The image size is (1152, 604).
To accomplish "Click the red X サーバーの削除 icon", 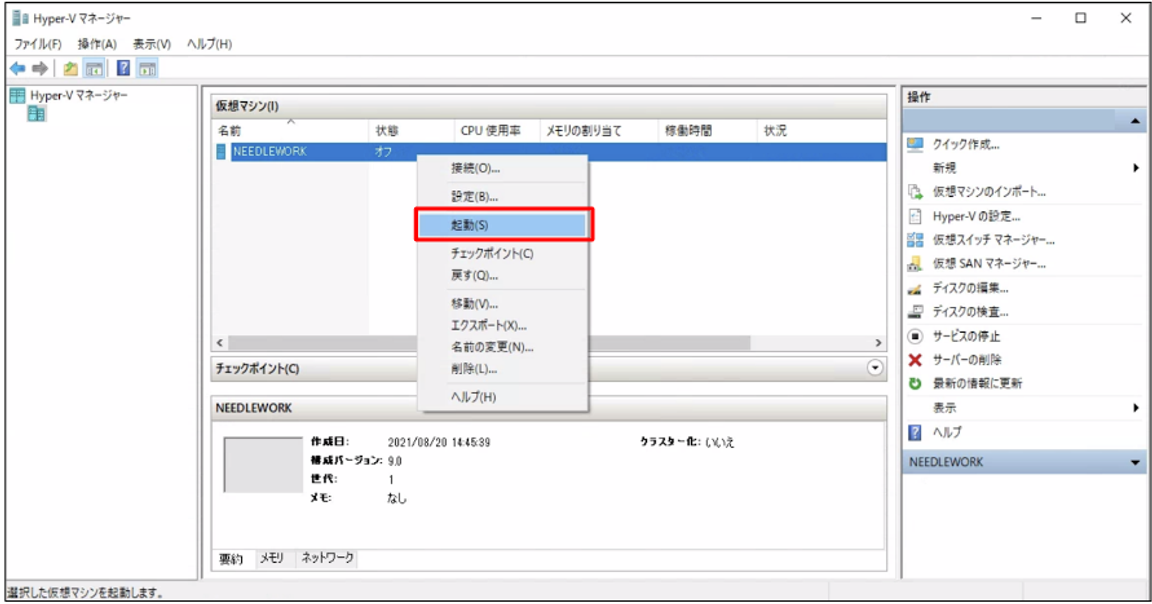I will (x=915, y=360).
